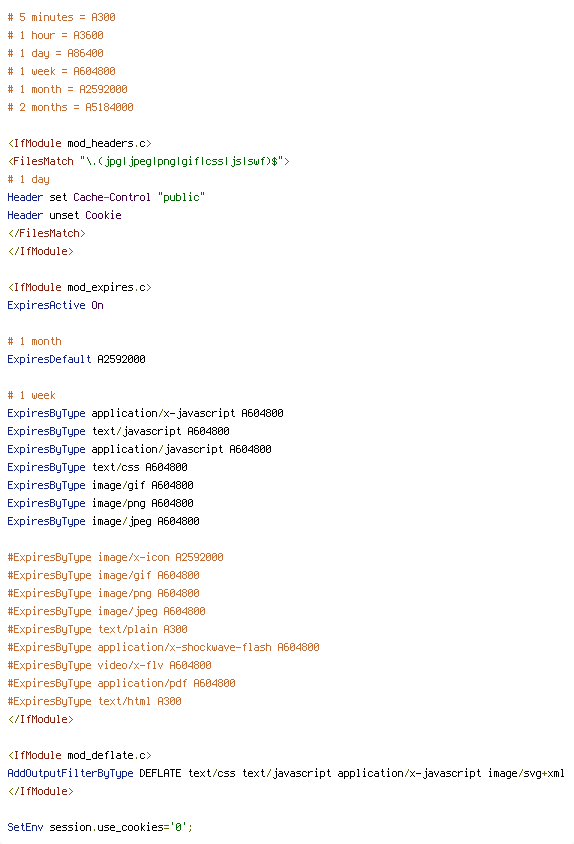
Task: Click the ExpiresDefault A2592000 line
Action: (x=76, y=359)
